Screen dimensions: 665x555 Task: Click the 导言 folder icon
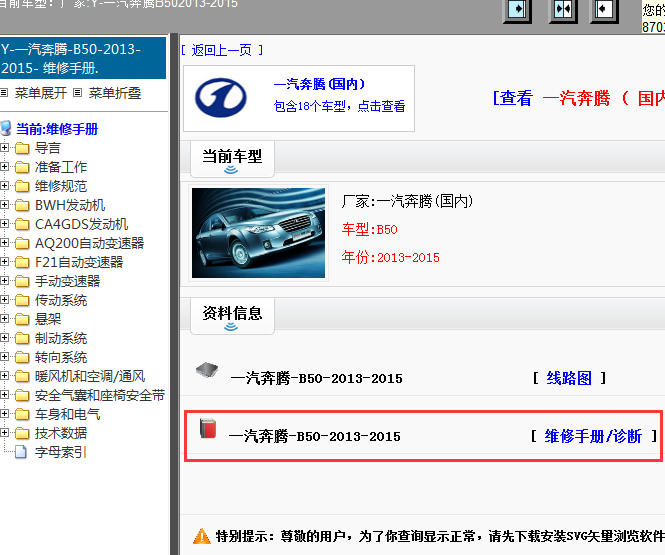tap(22, 148)
